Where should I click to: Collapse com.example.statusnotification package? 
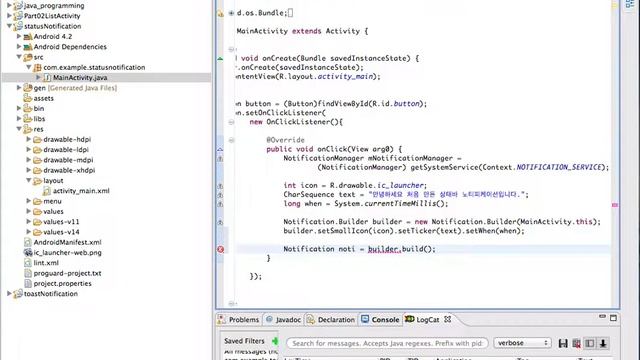[29, 67]
